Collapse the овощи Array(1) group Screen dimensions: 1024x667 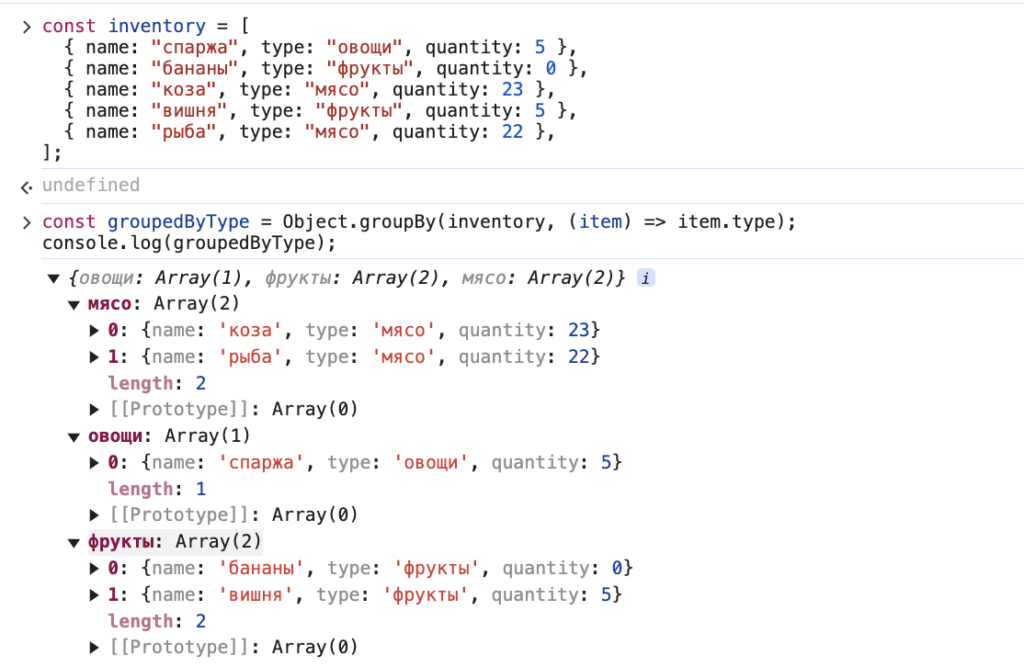(x=74, y=436)
